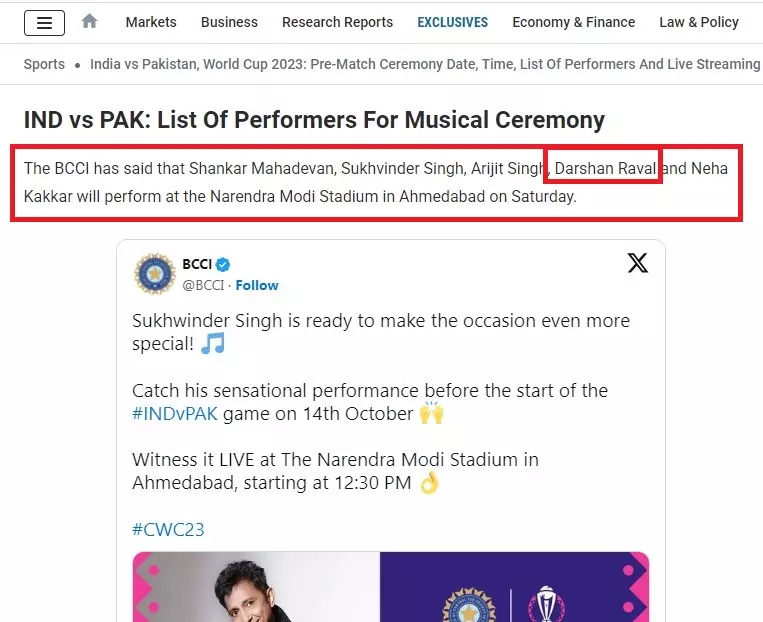Follow the BCCI account

click(x=257, y=285)
